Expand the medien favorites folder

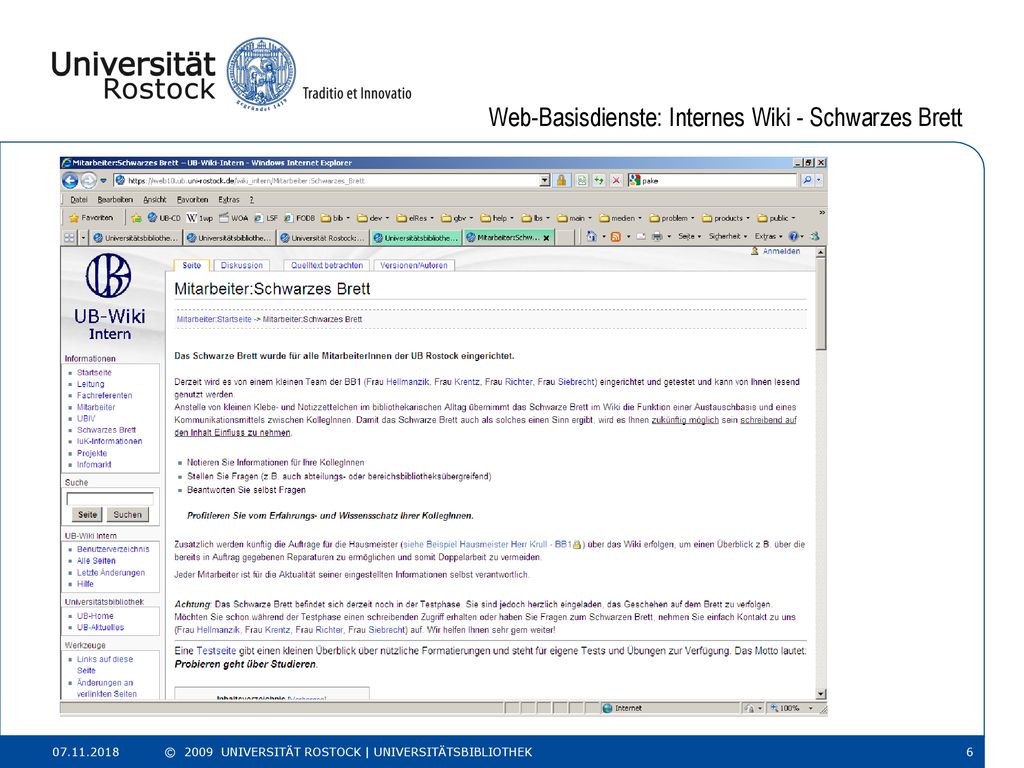(621, 218)
